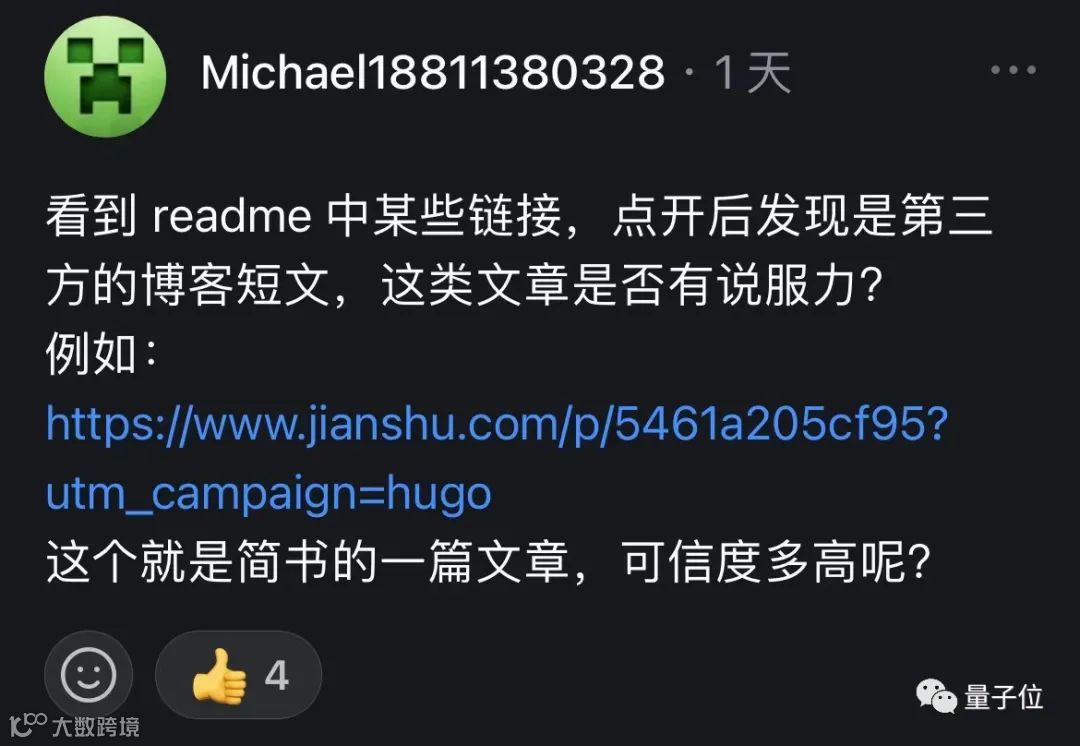Click the phrase 点开后发现是第三
The height and width of the screenshot is (746, 1080).
click(x=802, y=216)
